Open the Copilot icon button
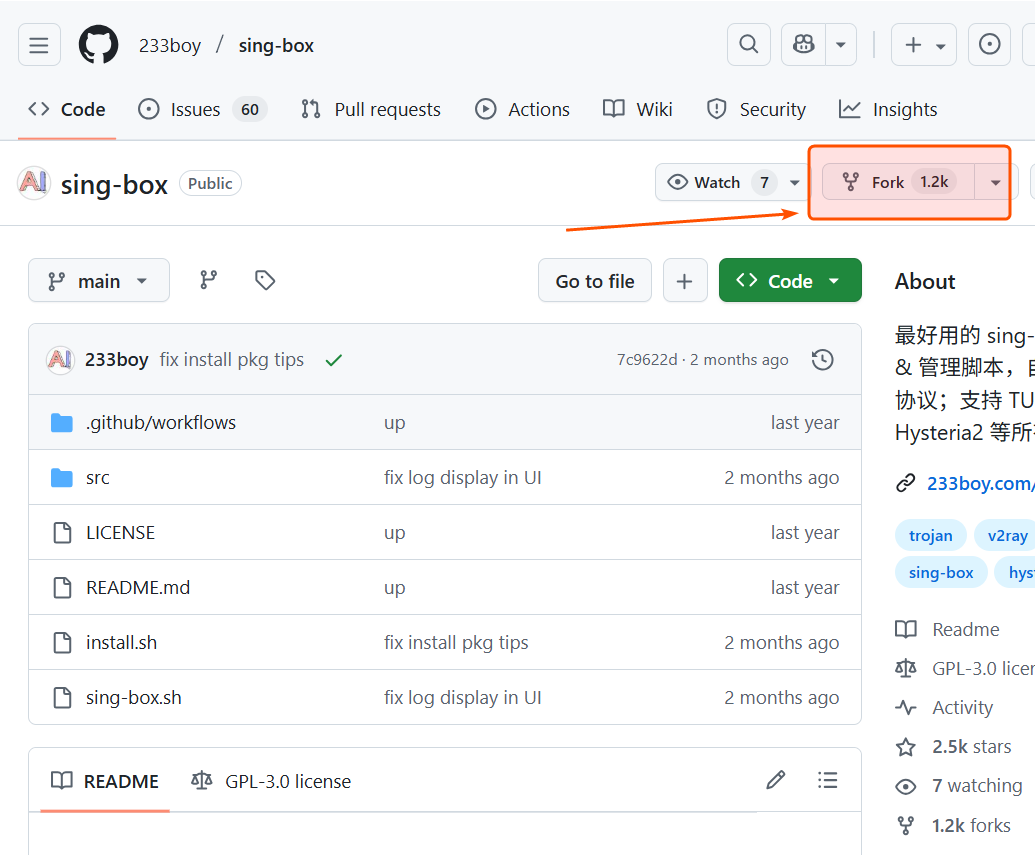 tap(804, 45)
